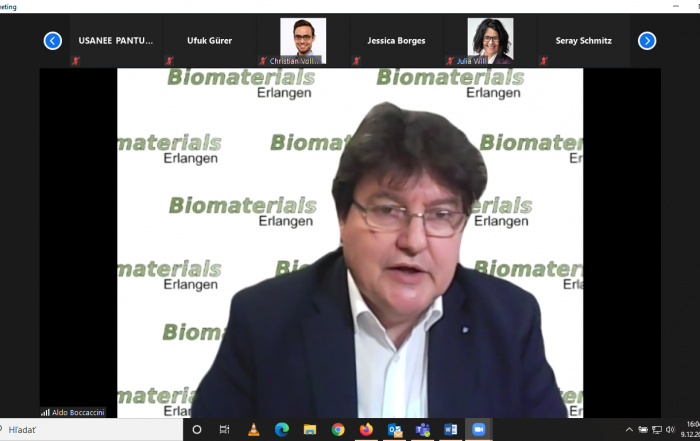Viewport: 700px width, 441px height.
Task: Click Aldo Boccaccini speaker name label
Action: (78, 412)
